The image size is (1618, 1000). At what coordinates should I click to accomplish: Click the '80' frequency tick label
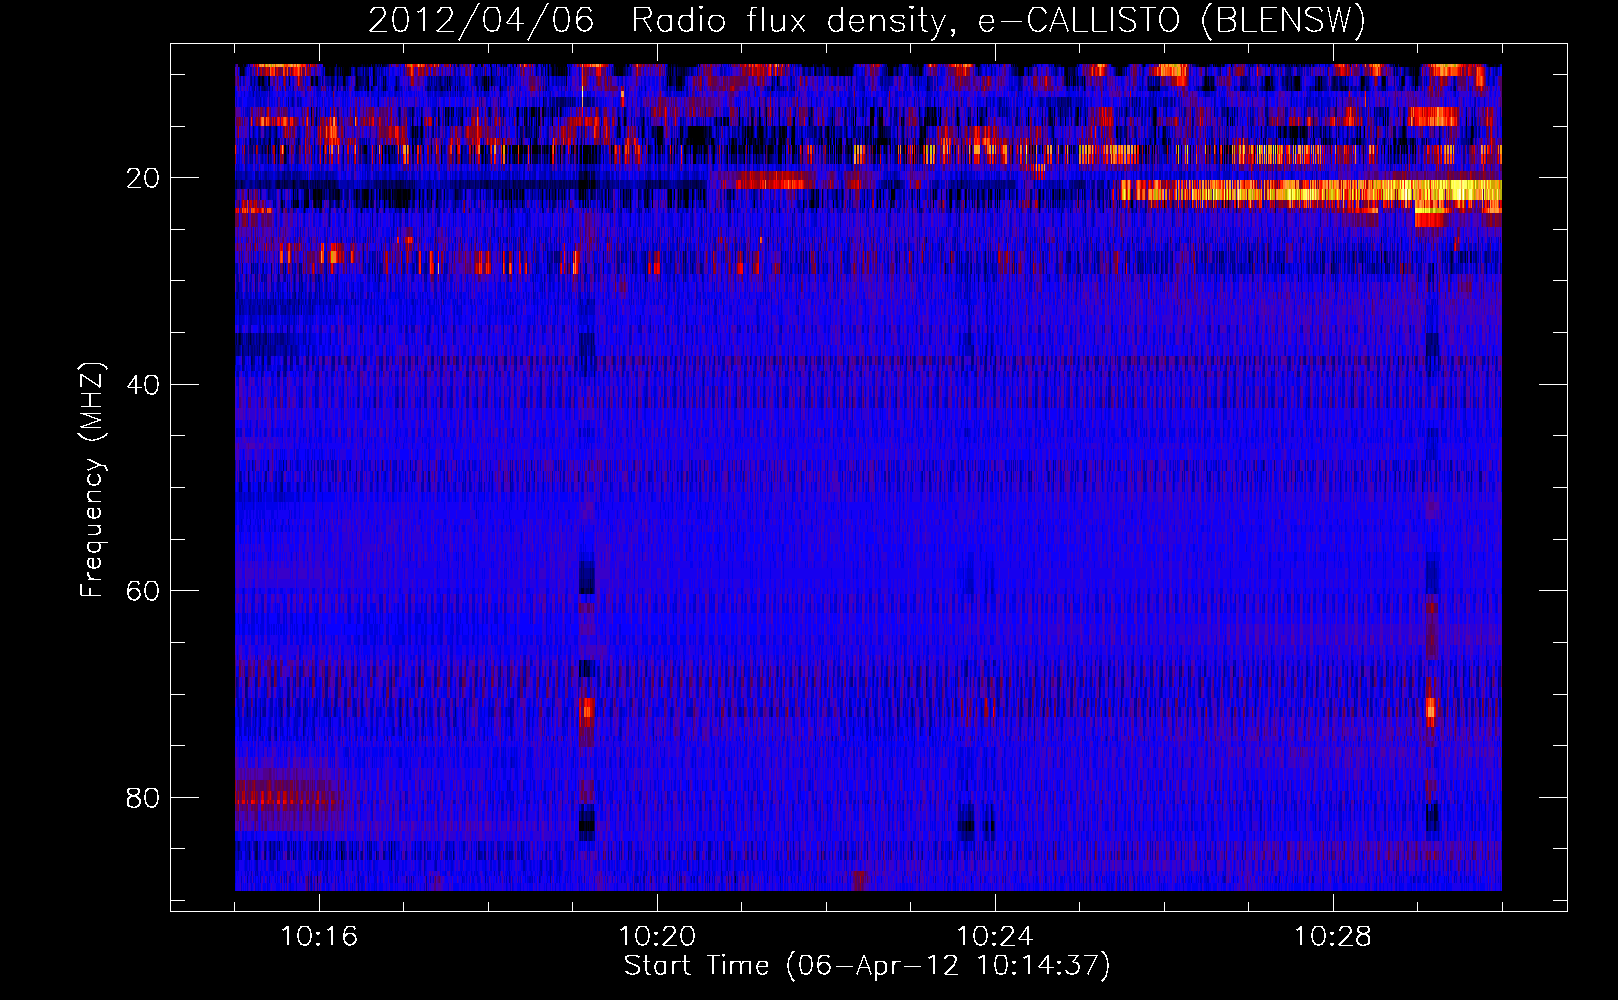pyautogui.click(x=143, y=798)
